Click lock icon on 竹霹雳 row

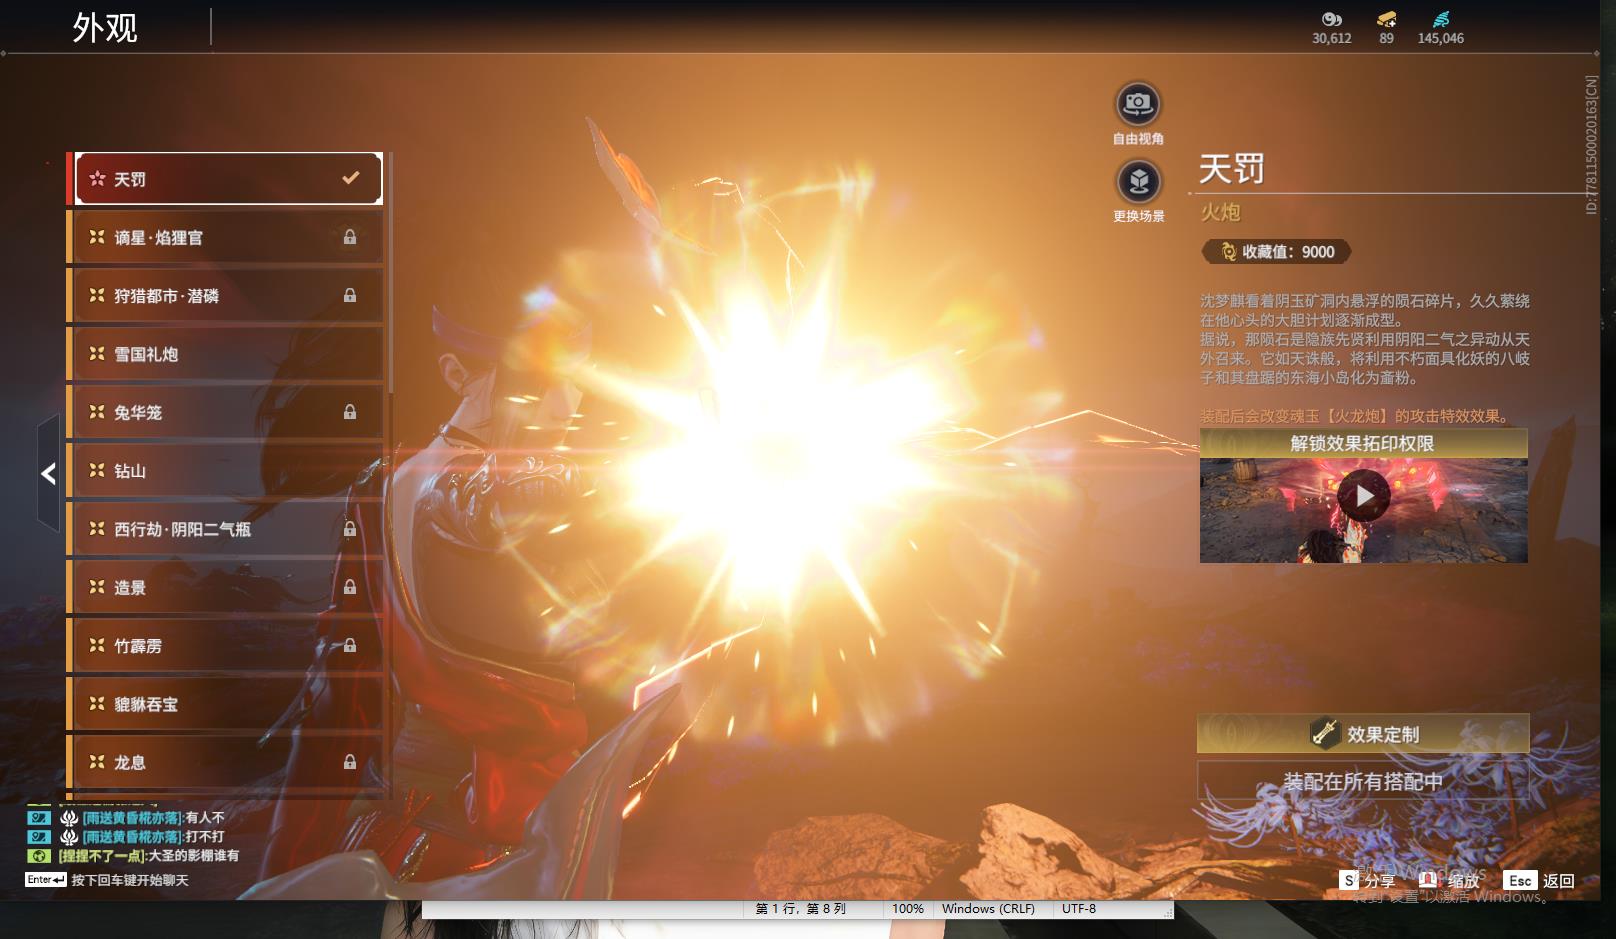pyautogui.click(x=350, y=645)
